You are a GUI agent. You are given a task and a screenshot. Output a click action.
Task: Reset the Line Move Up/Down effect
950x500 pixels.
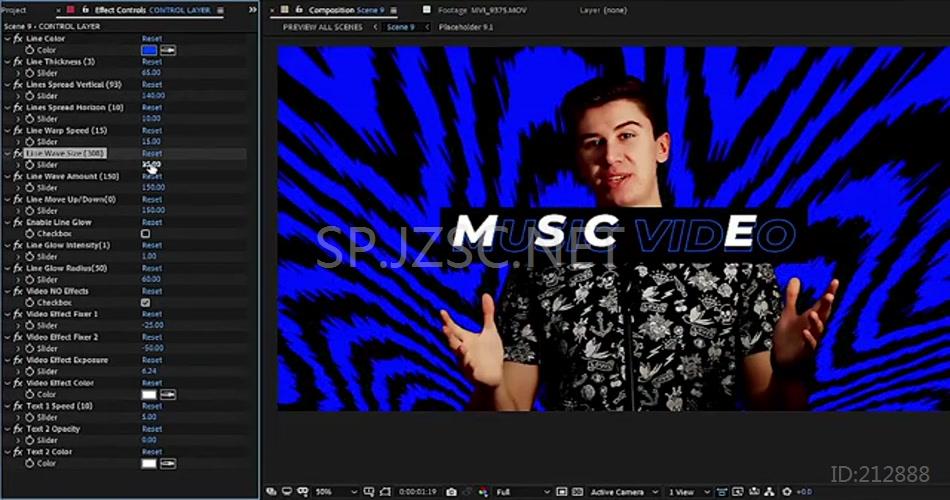click(152, 199)
